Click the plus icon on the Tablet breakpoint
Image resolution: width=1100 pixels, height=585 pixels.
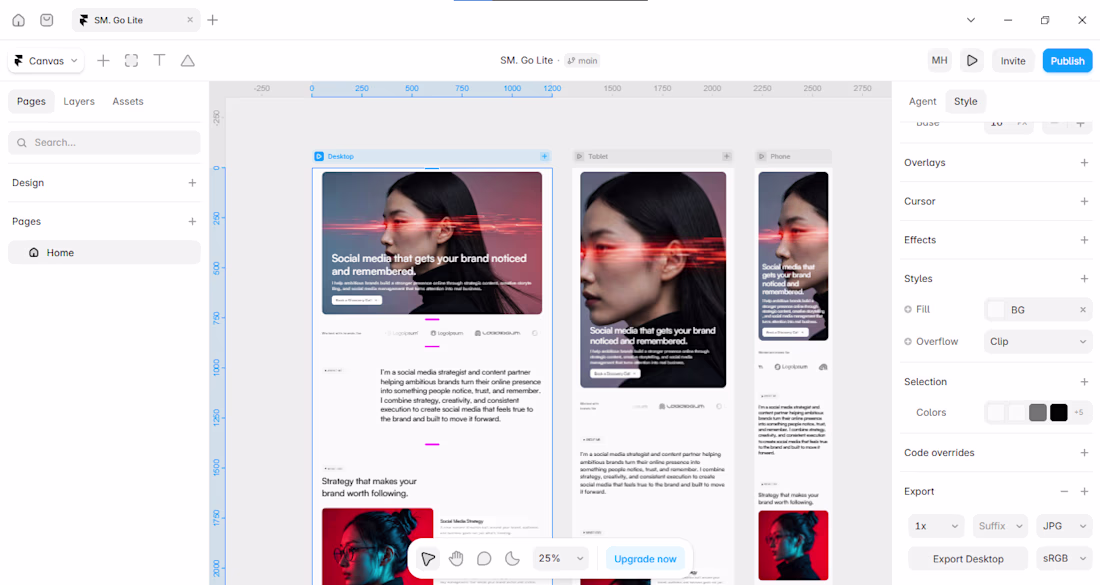pos(727,156)
